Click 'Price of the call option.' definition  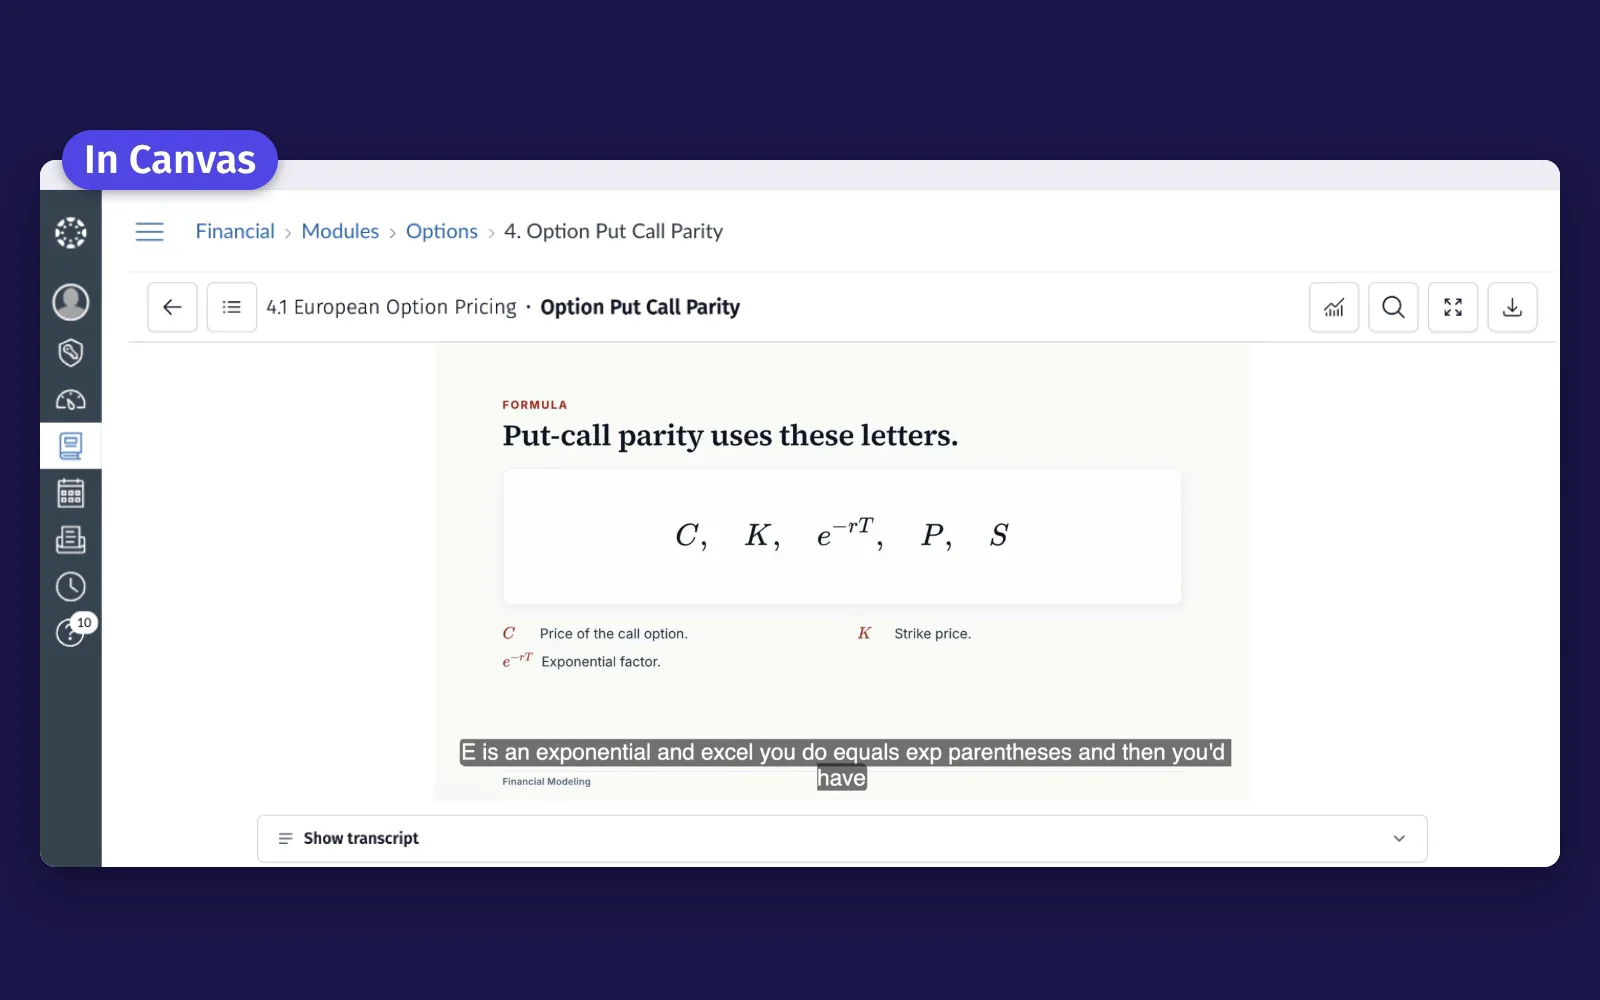613,633
